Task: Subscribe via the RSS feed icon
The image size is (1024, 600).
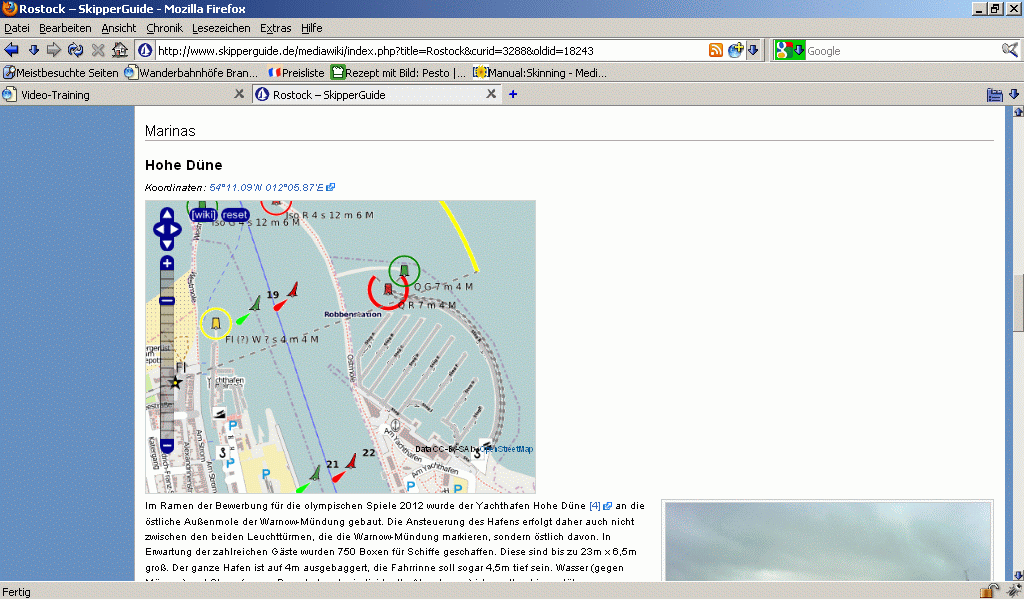Action: coord(716,51)
